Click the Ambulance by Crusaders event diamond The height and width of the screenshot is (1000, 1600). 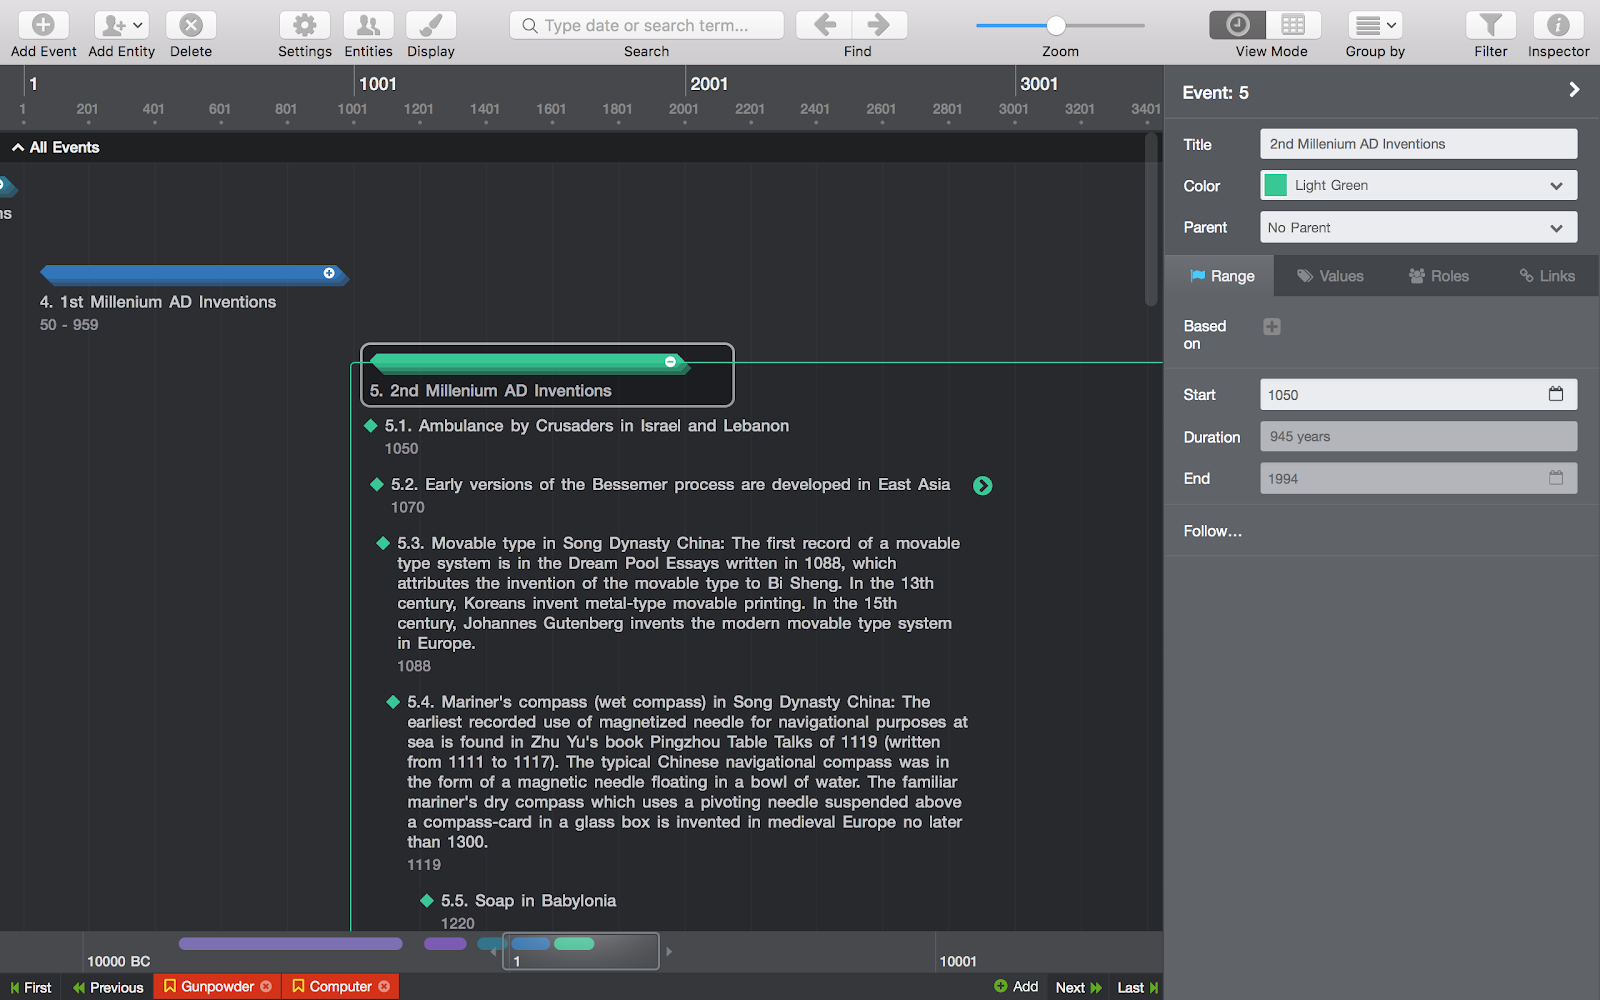point(371,426)
